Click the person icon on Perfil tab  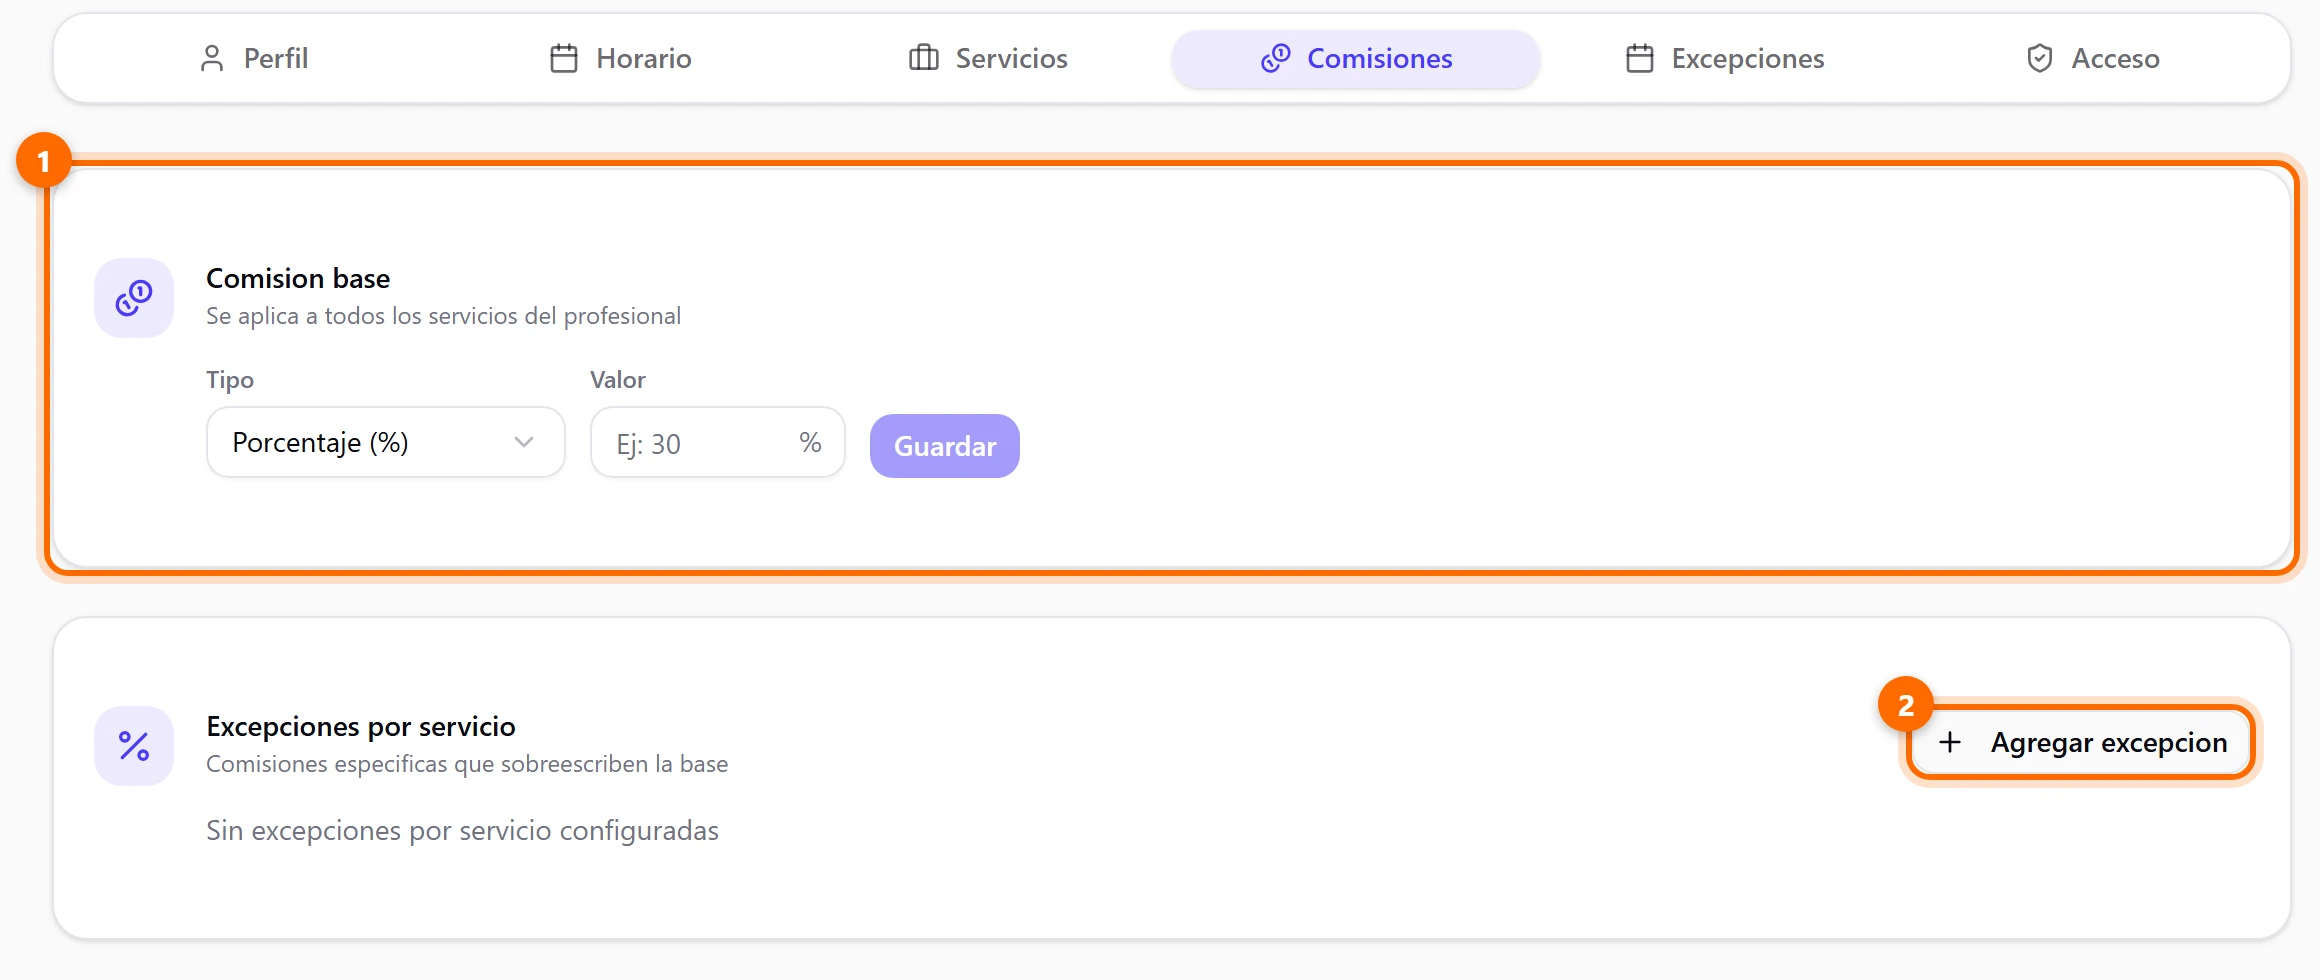click(212, 59)
